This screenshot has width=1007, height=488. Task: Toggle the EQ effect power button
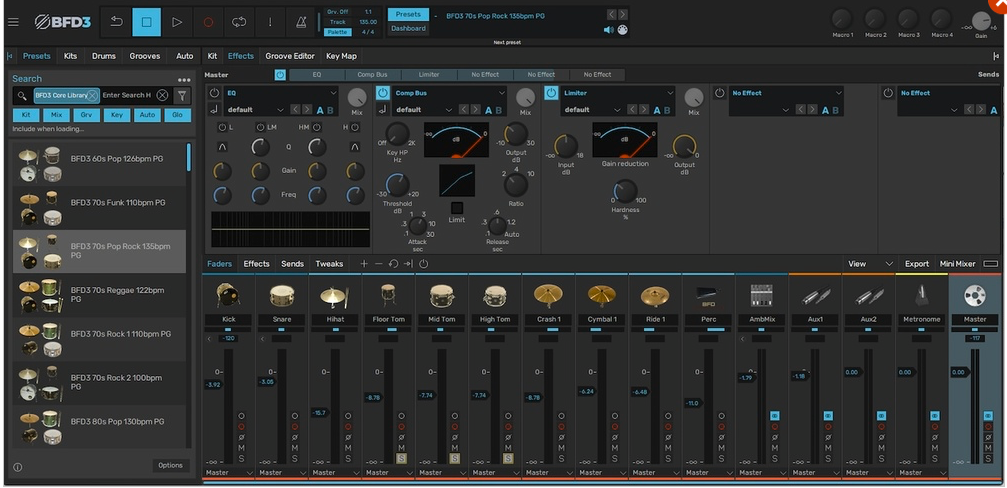pos(214,93)
